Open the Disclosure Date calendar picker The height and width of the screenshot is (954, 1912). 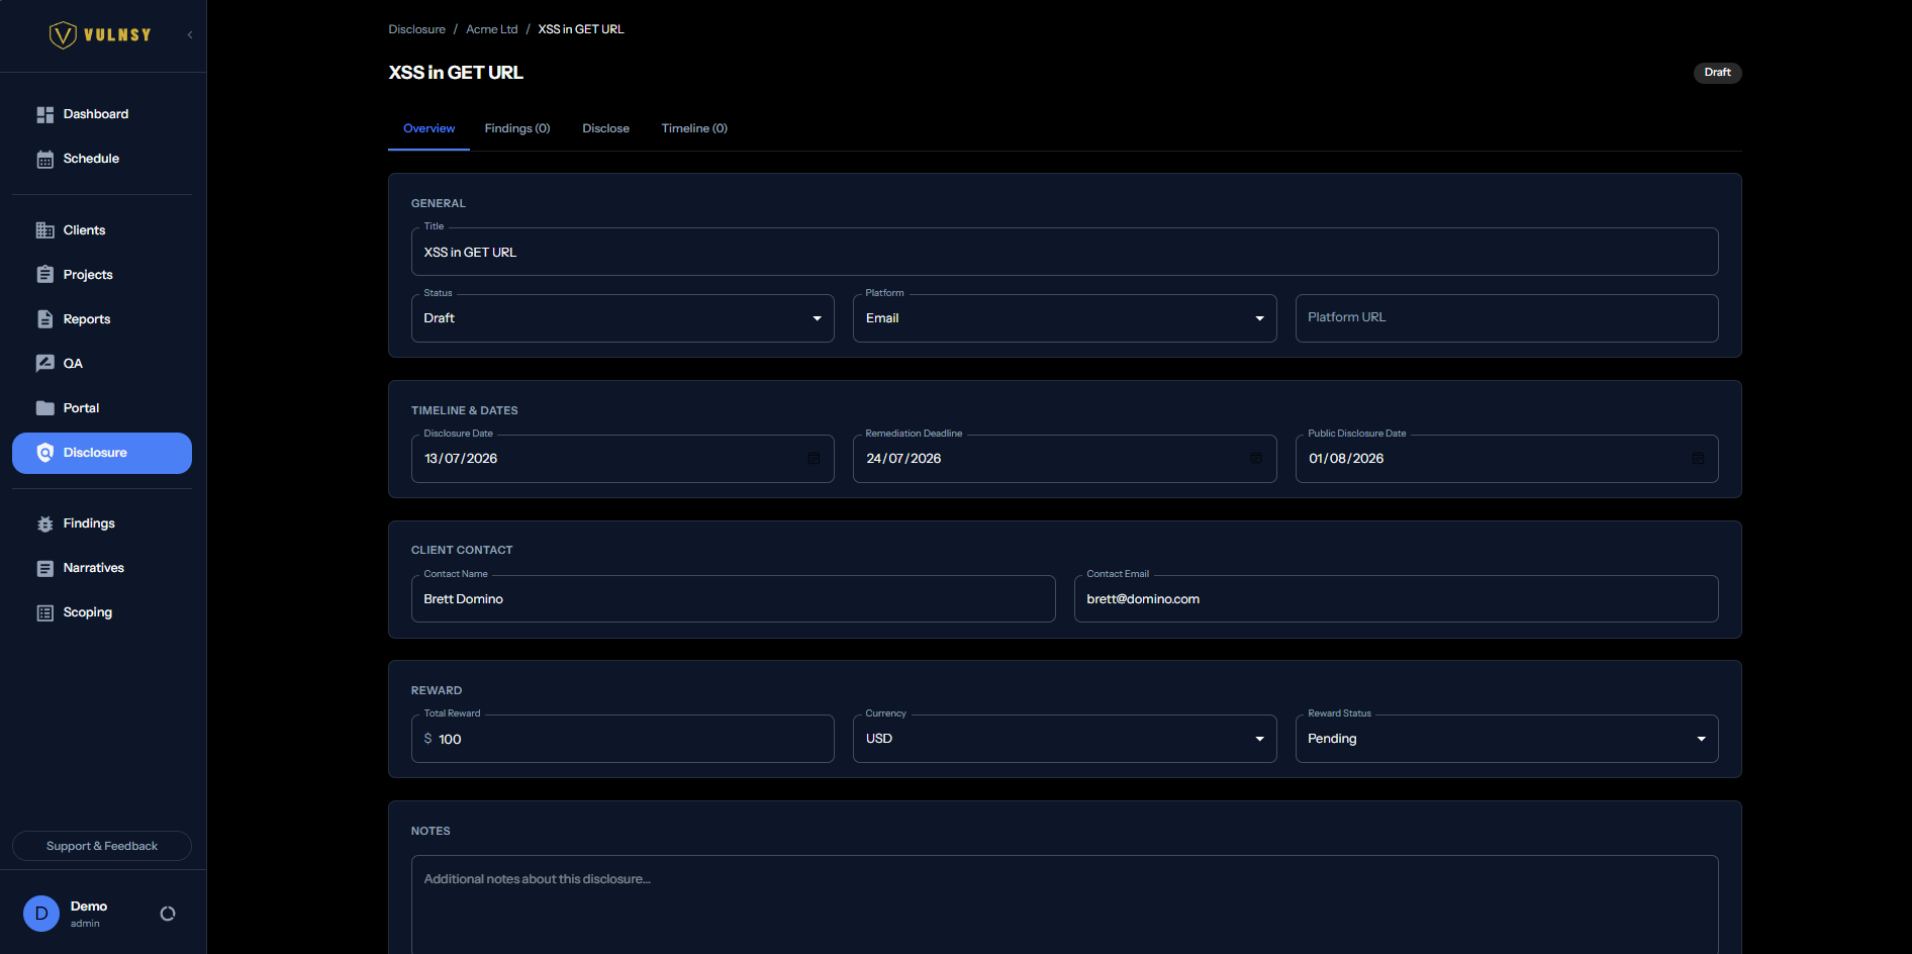(x=814, y=458)
